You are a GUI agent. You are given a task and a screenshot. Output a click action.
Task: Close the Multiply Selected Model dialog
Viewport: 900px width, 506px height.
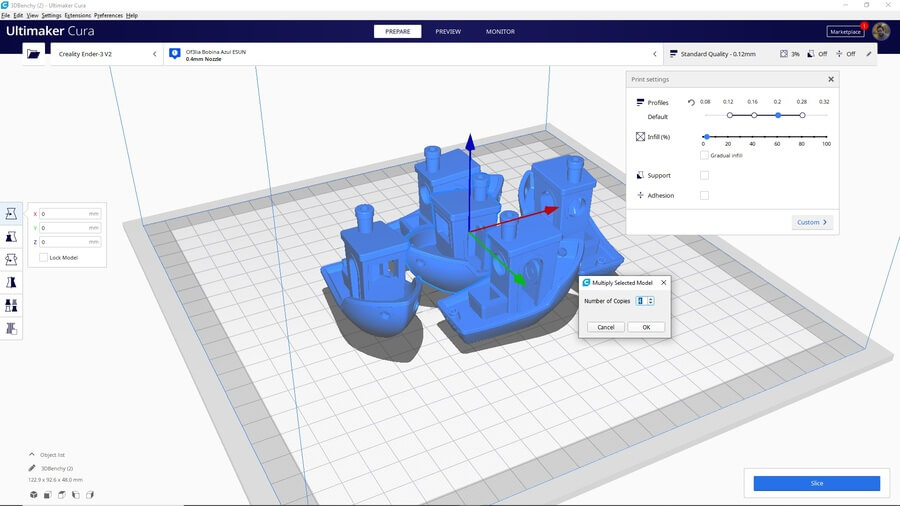tap(664, 282)
